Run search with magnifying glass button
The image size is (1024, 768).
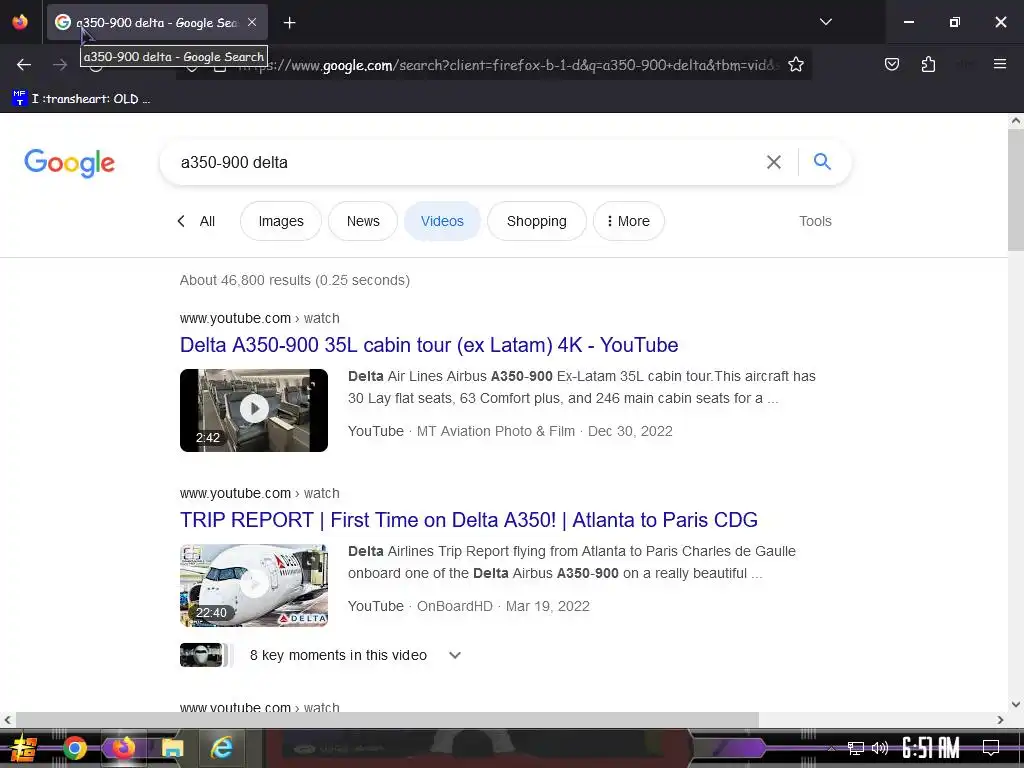[x=822, y=161]
